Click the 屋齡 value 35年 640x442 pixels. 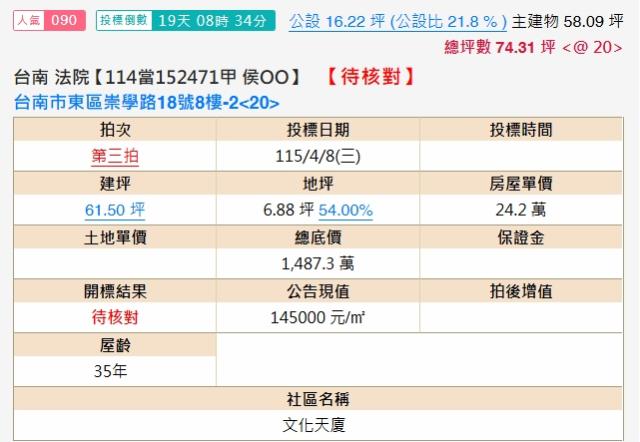(115, 370)
